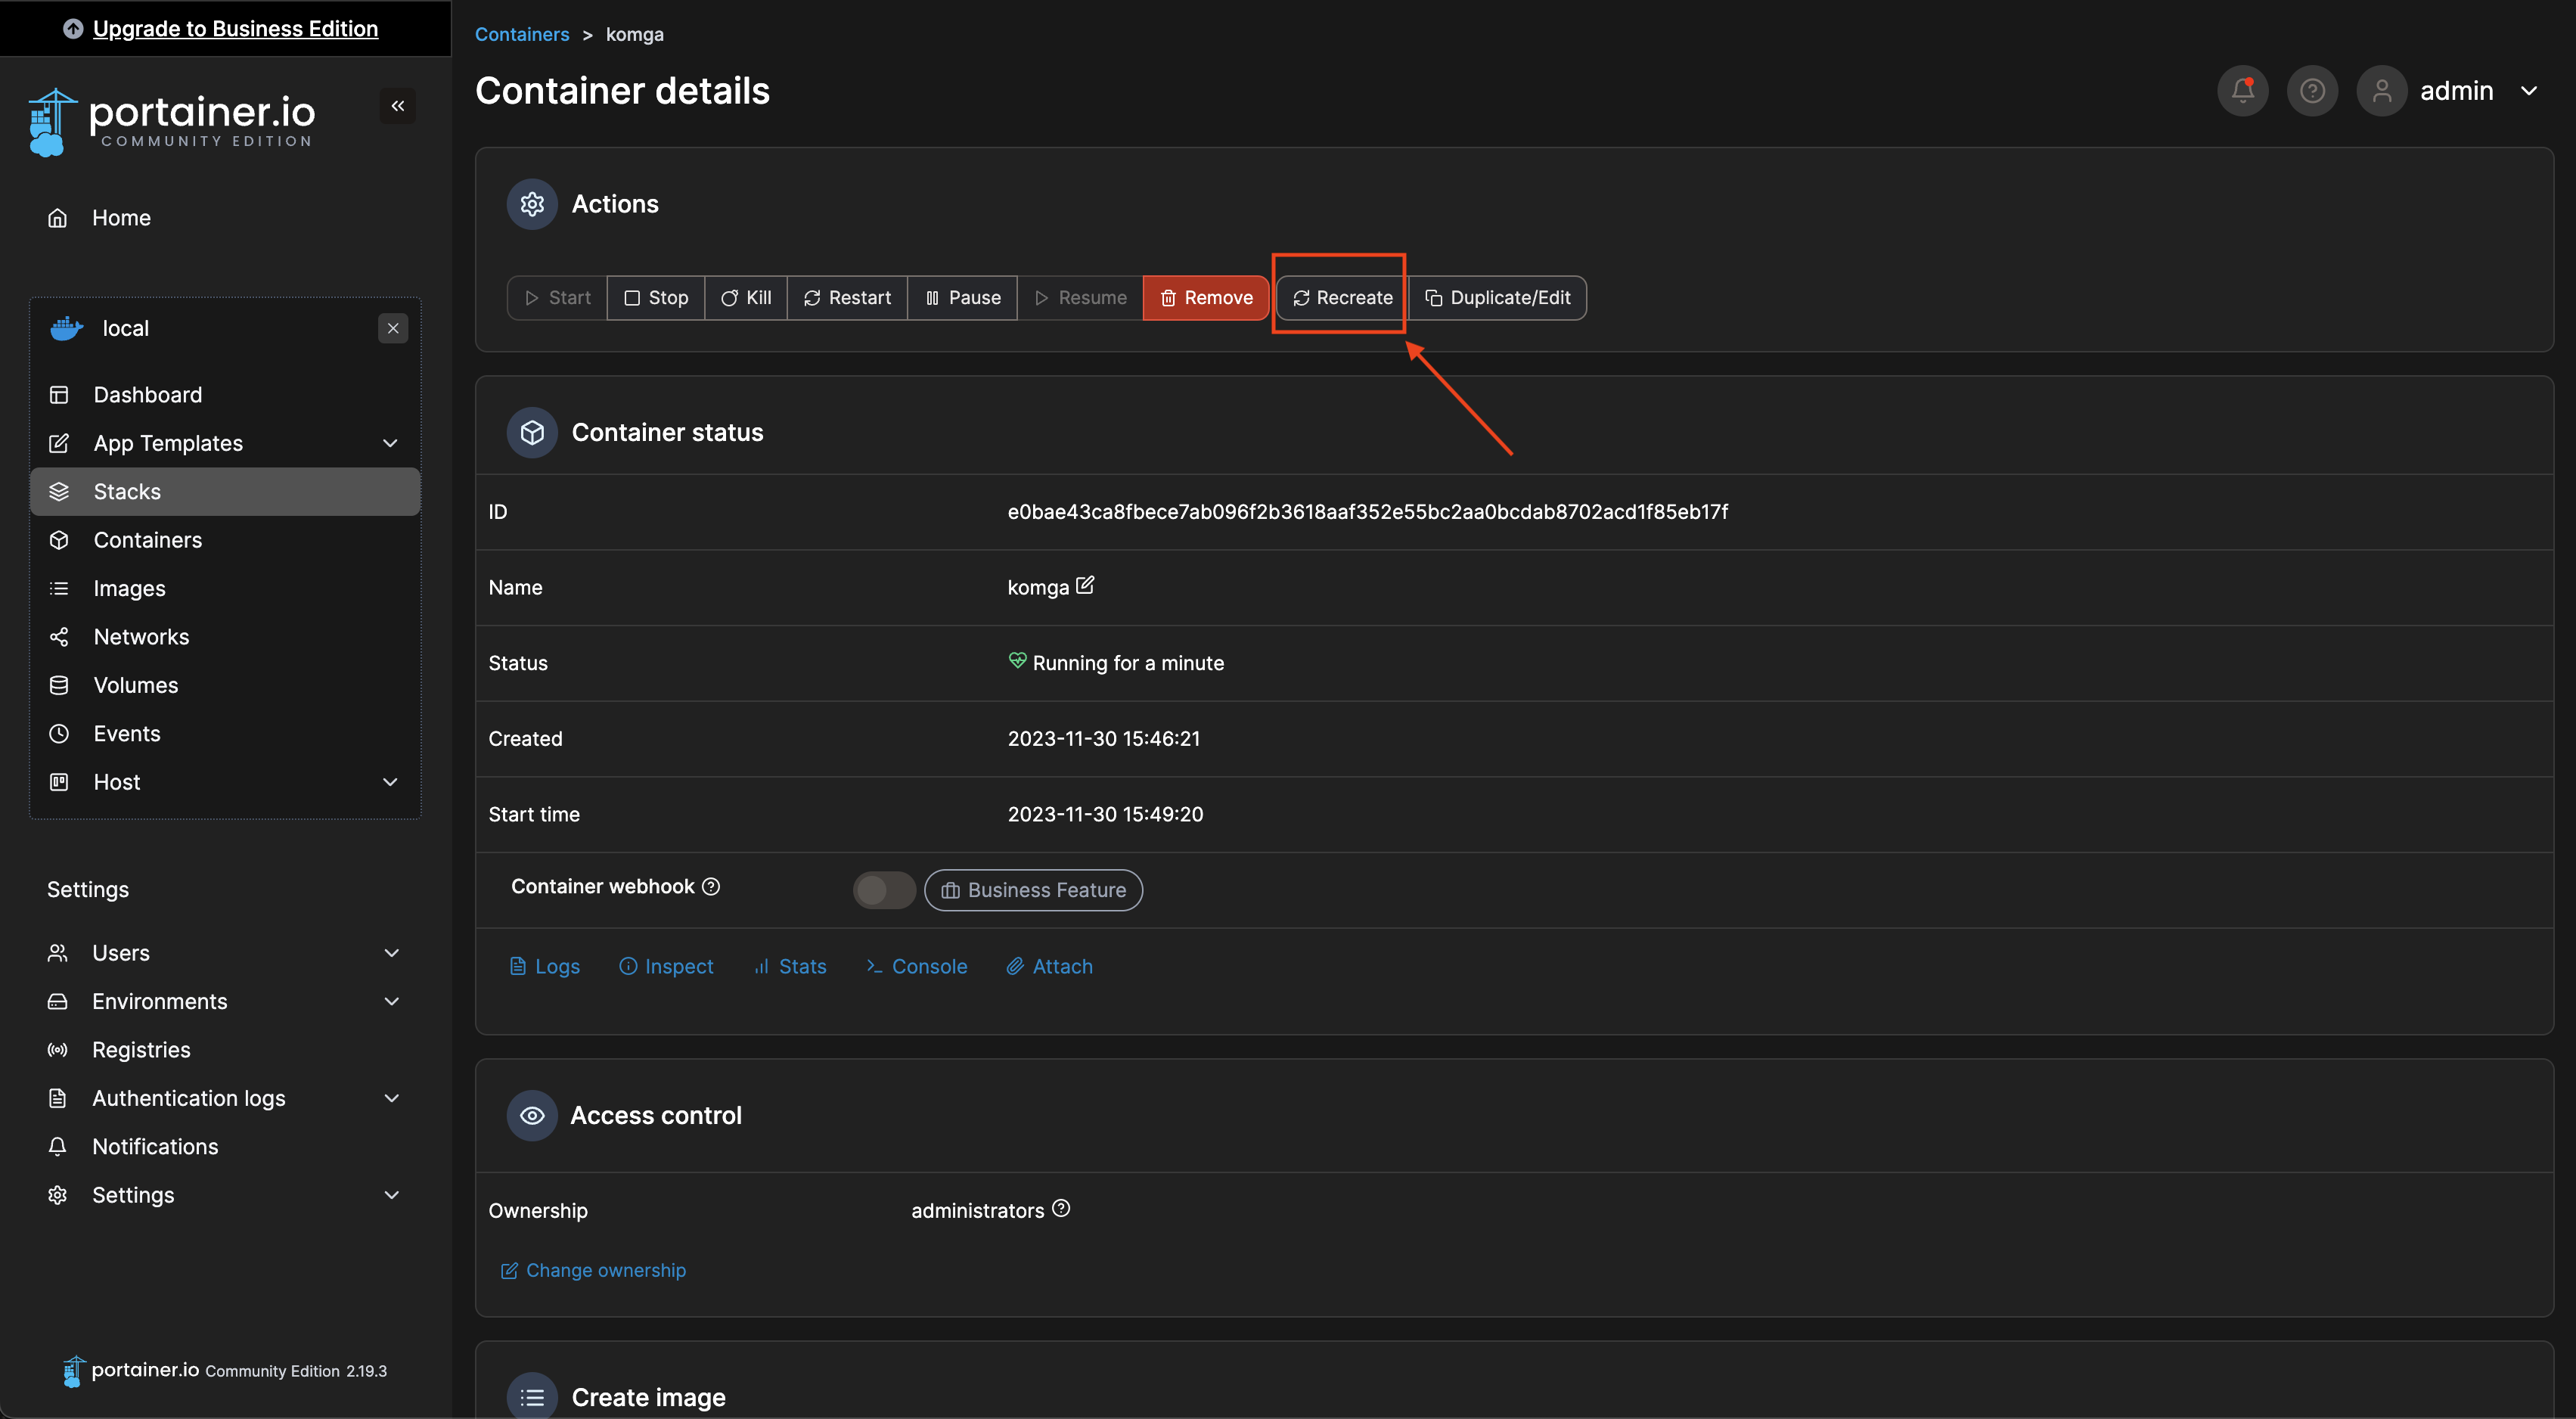Image resolution: width=2576 pixels, height=1419 pixels.
Task: Open the Inspect link
Action: coord(666,967)
